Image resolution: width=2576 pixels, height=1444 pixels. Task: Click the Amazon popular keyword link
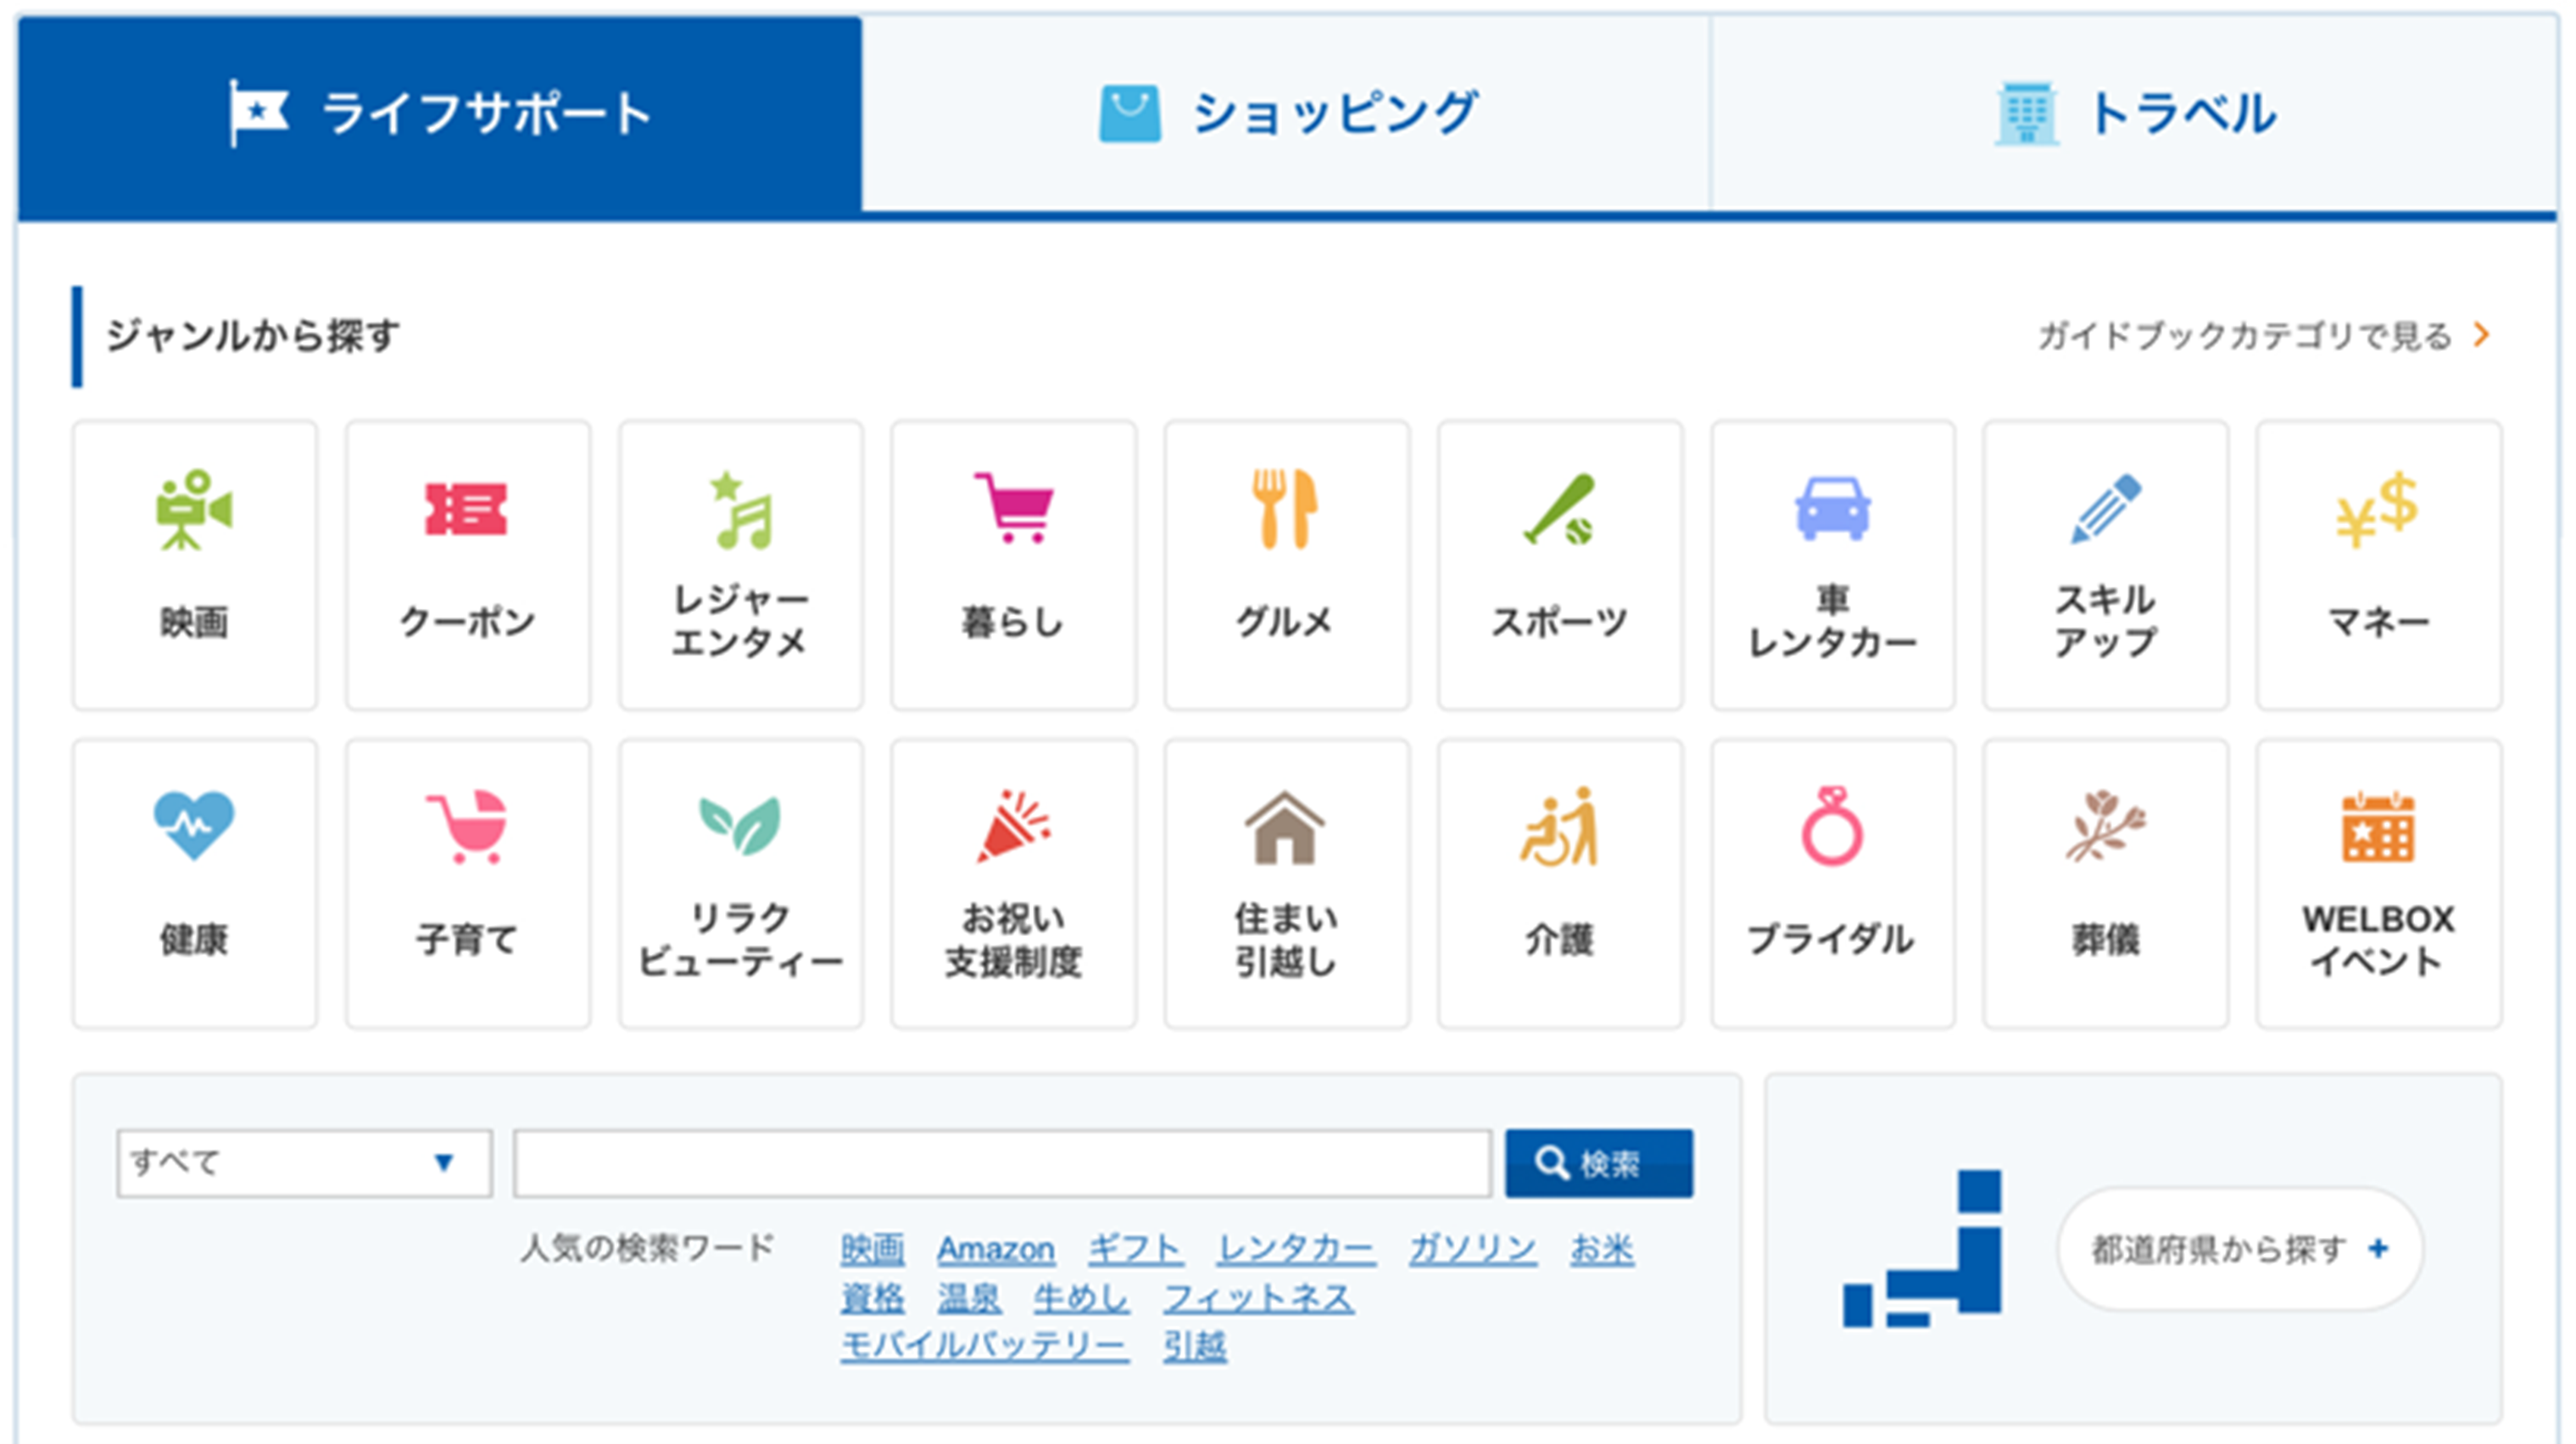996,1249
